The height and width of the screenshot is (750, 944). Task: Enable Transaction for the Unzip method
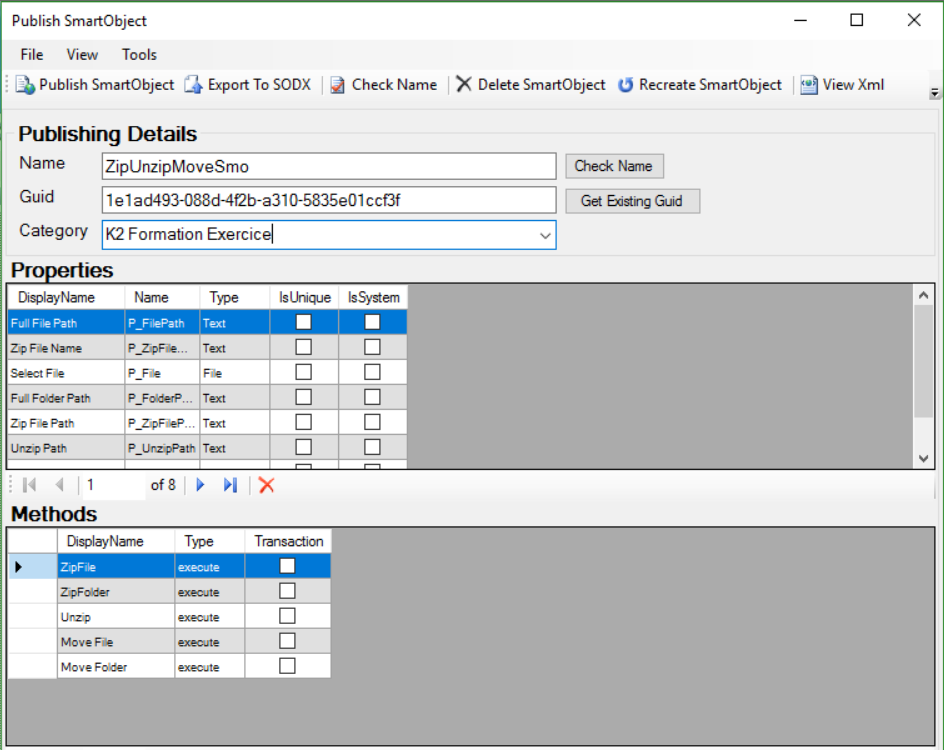point(287,616)
